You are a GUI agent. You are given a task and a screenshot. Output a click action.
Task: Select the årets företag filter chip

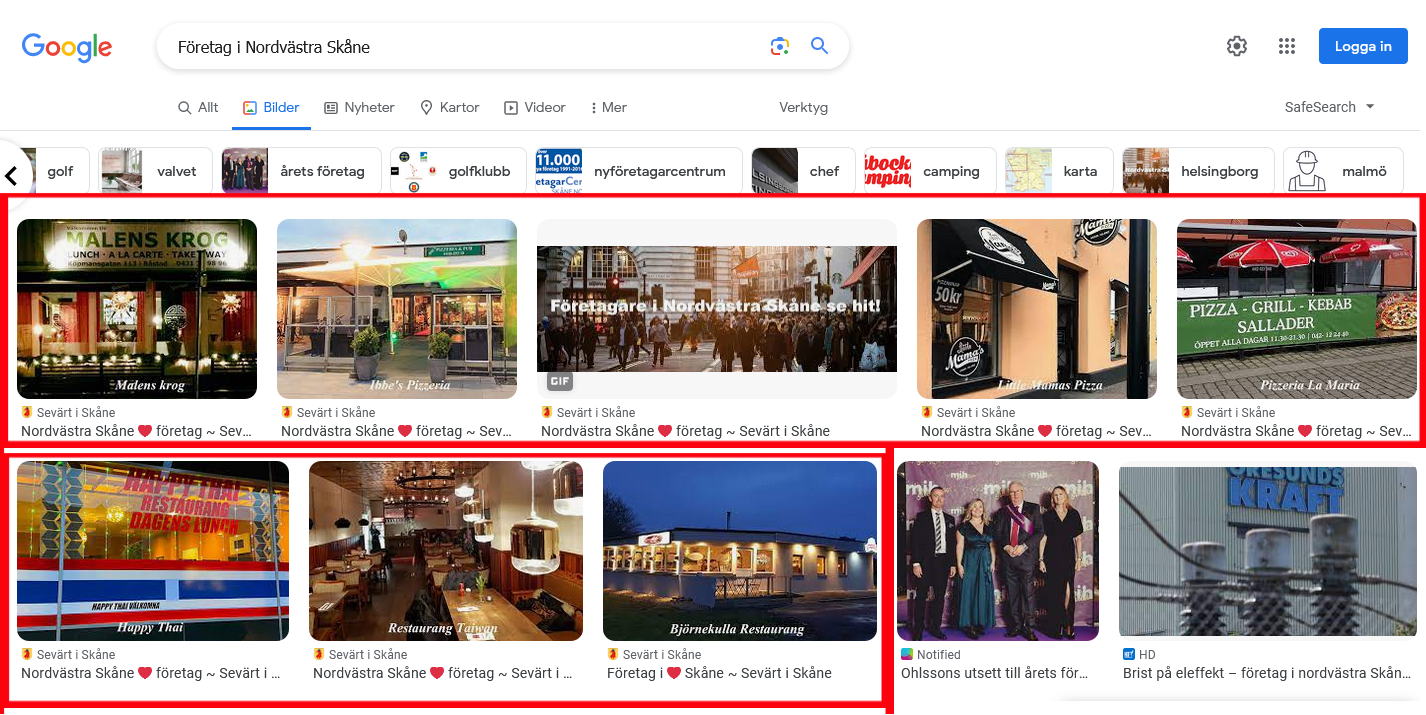click(301, 171)
